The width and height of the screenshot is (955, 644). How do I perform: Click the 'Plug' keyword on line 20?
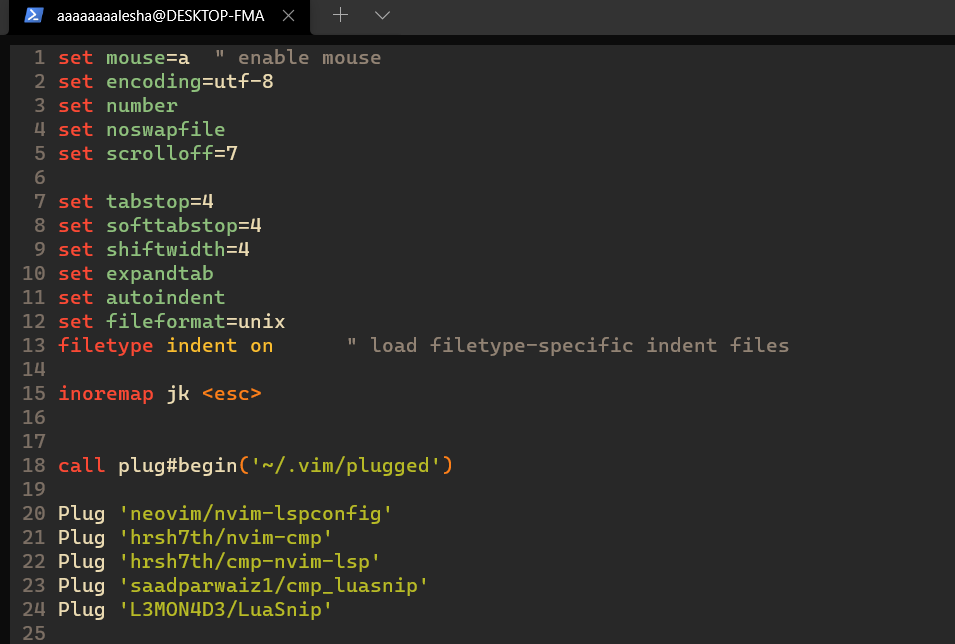82,514
